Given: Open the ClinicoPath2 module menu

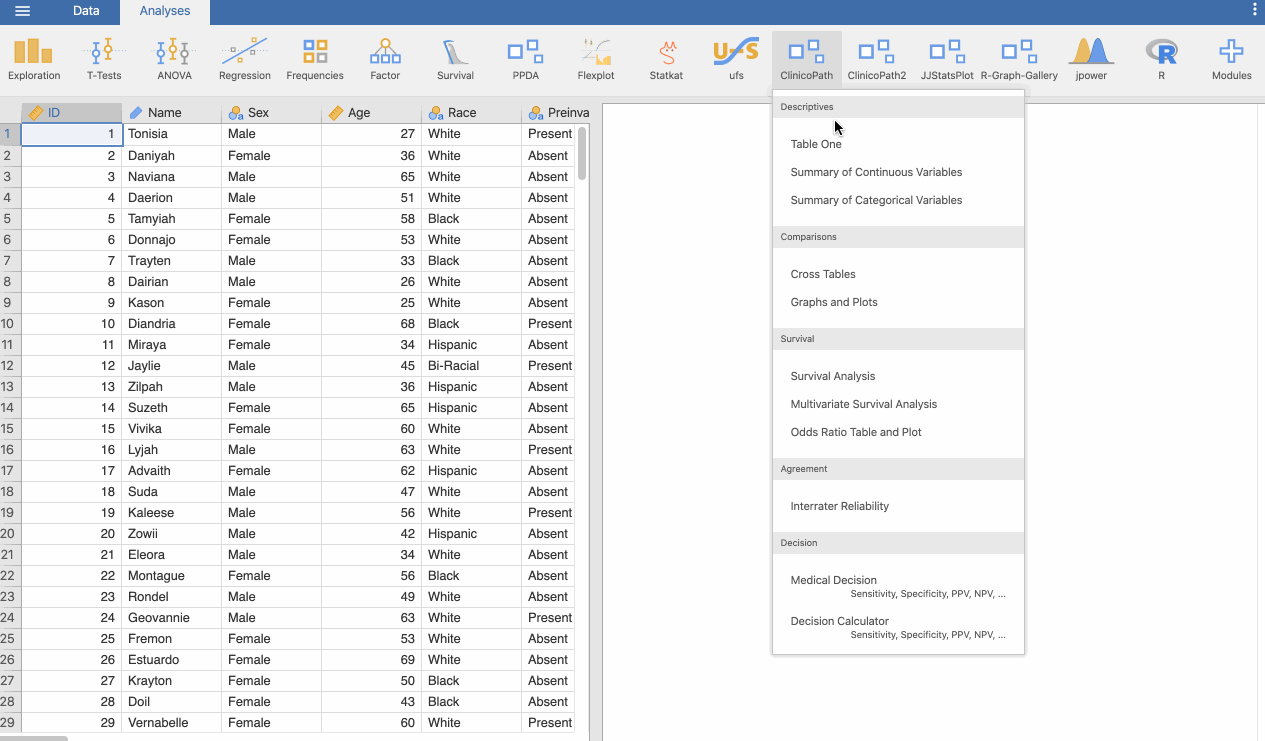Looking at the screenshot, I should (x=877, y=60).
